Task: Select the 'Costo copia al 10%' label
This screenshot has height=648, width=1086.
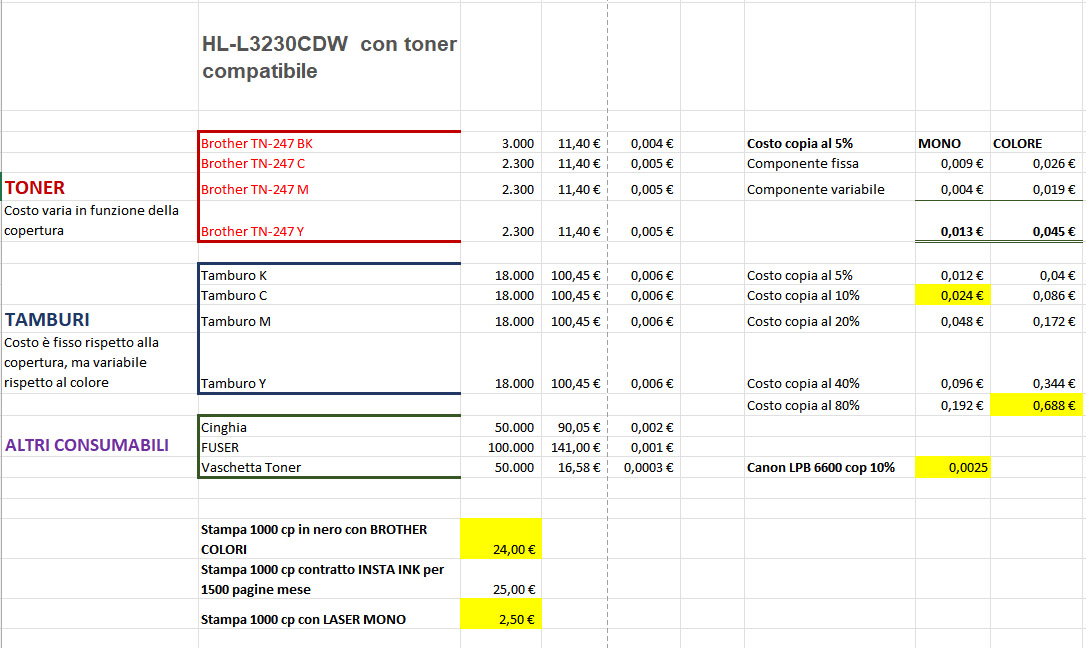Action: tap(830, 295)
